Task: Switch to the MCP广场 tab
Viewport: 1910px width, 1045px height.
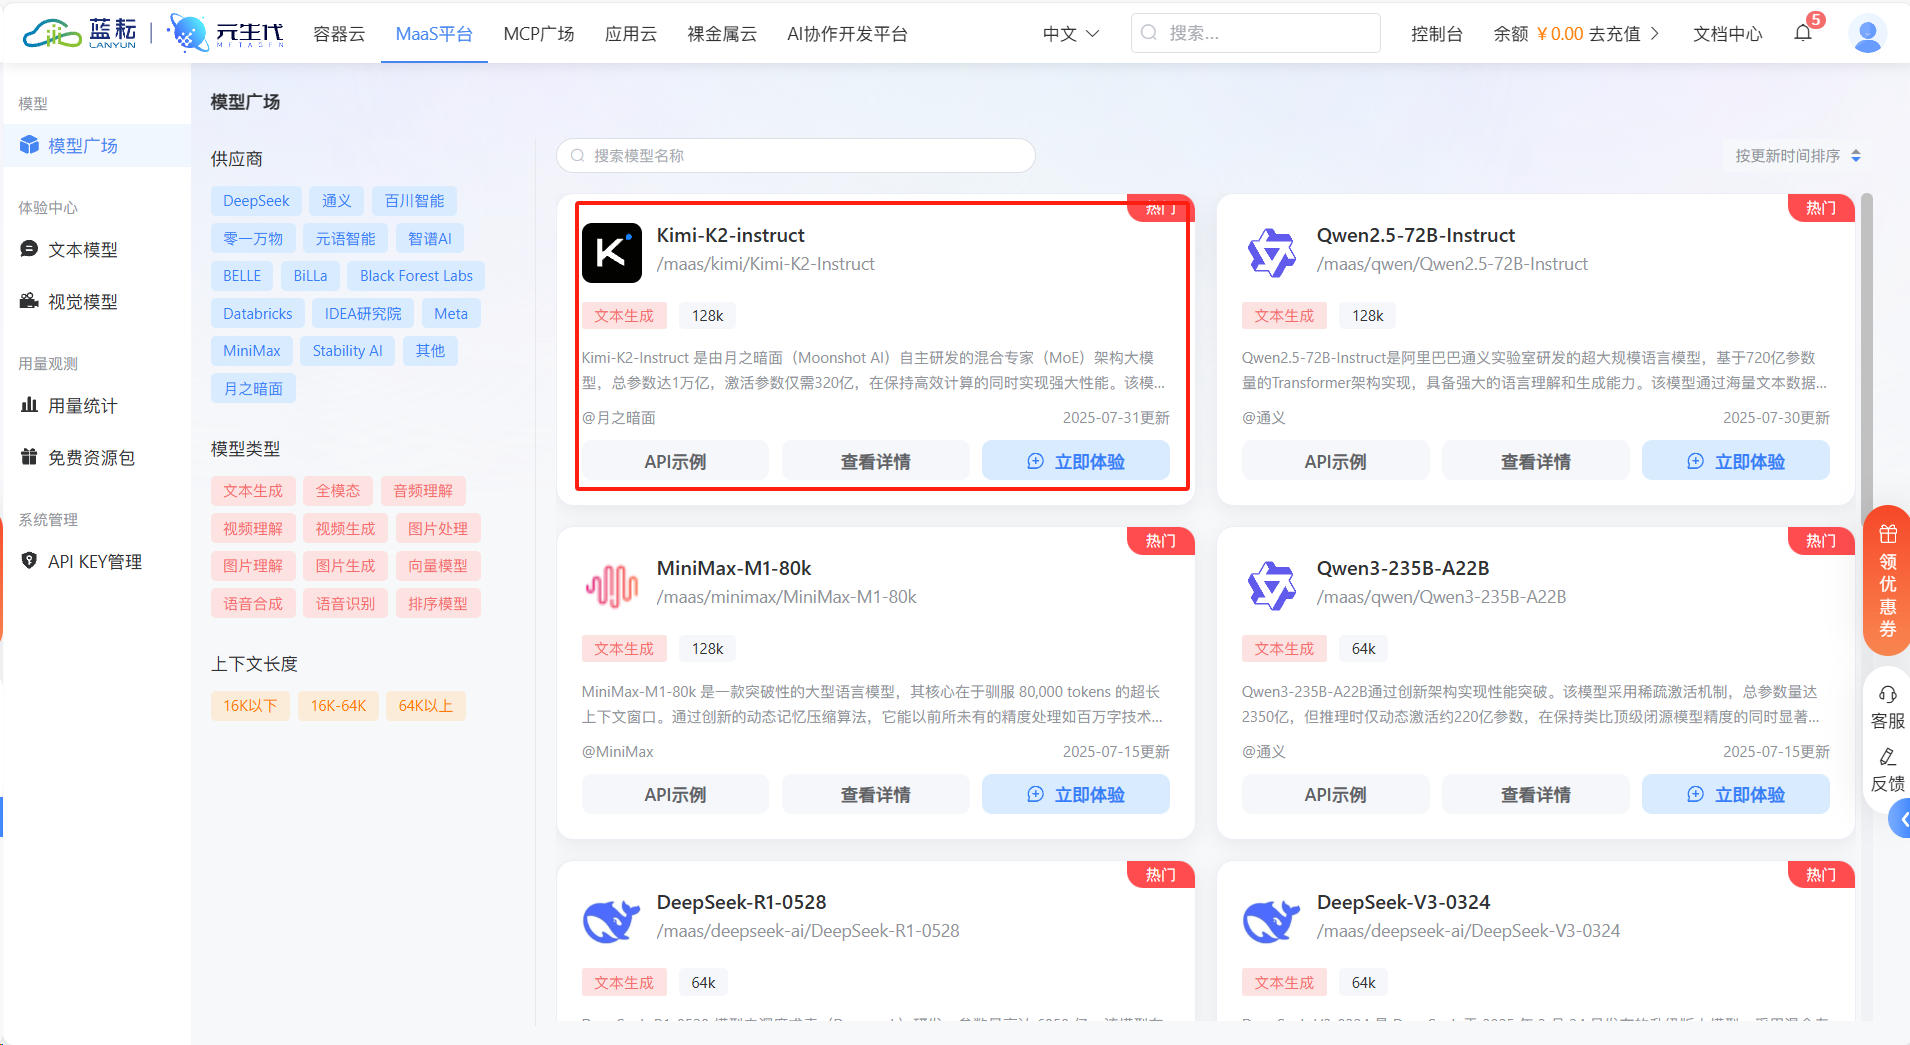Action: pos(539,34)
